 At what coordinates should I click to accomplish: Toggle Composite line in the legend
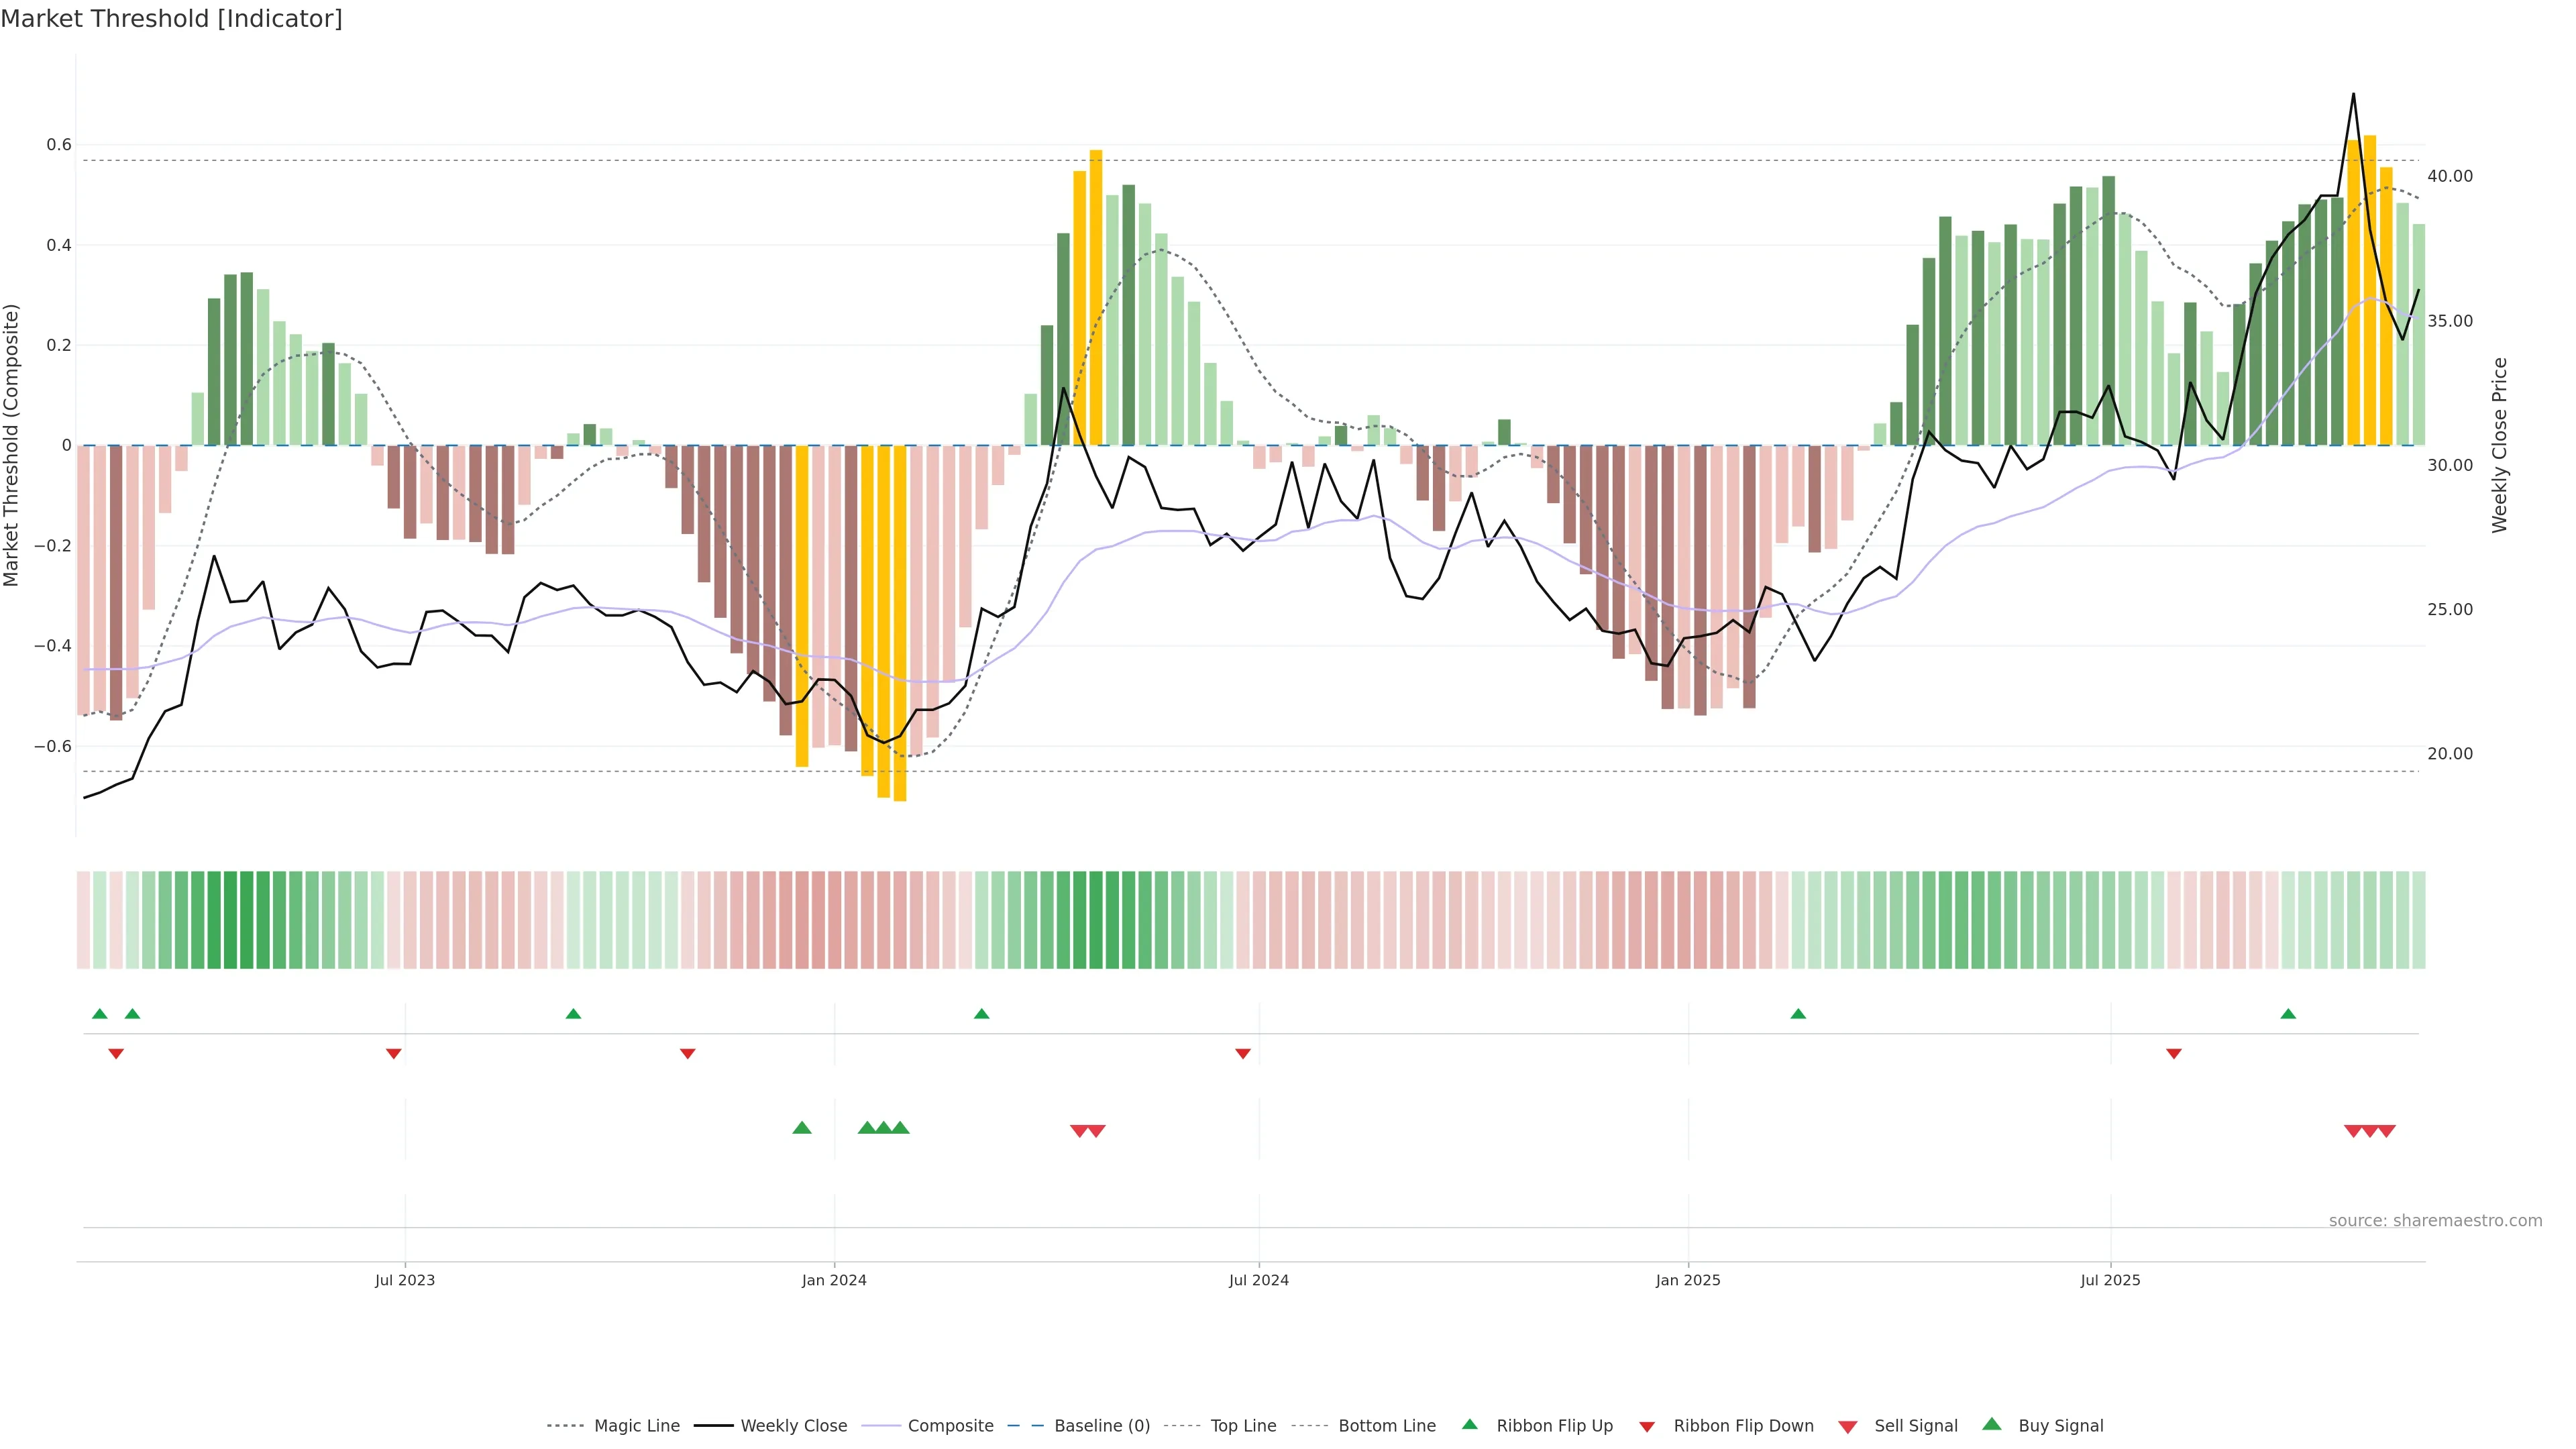coord(950,1426)
